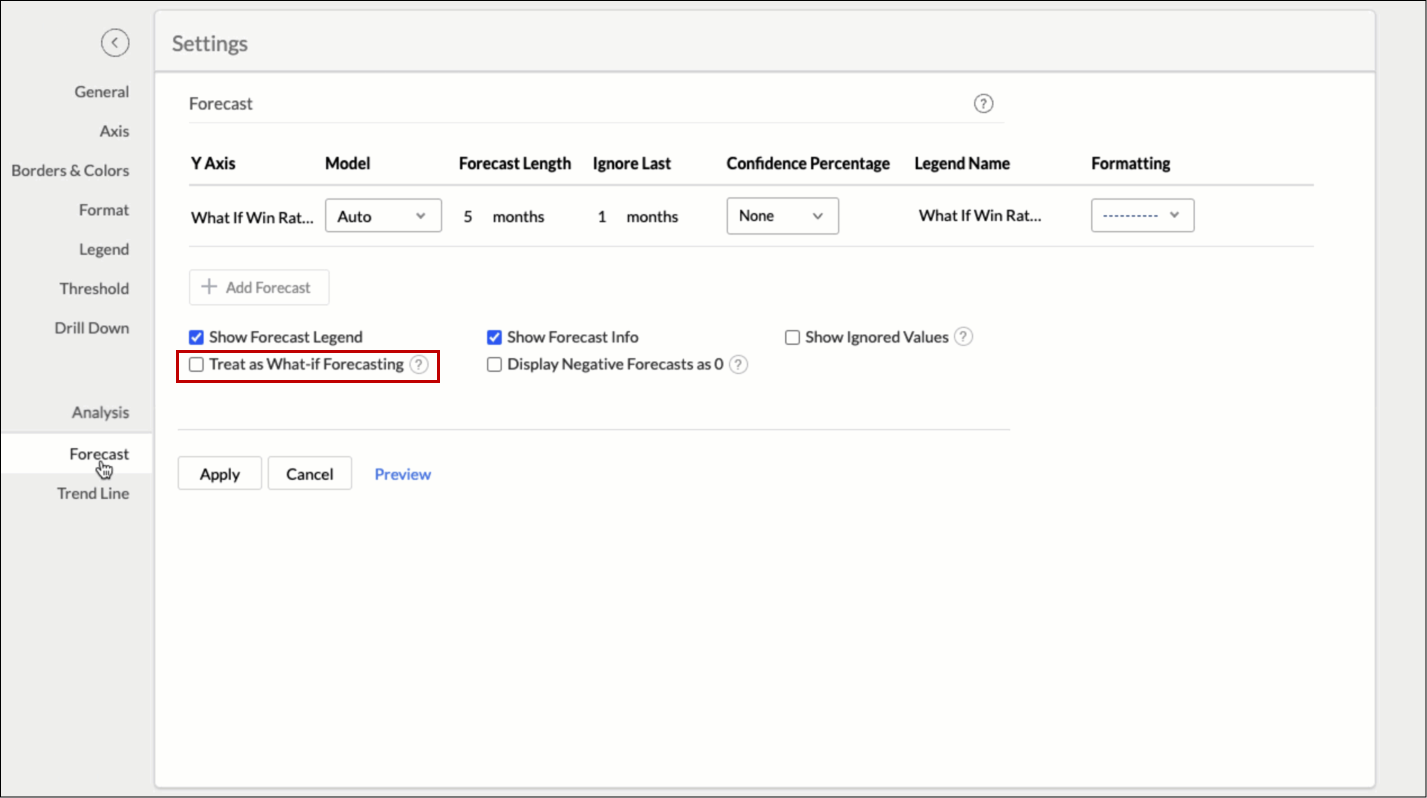Open the Forecast section help icon

(983, 104)
